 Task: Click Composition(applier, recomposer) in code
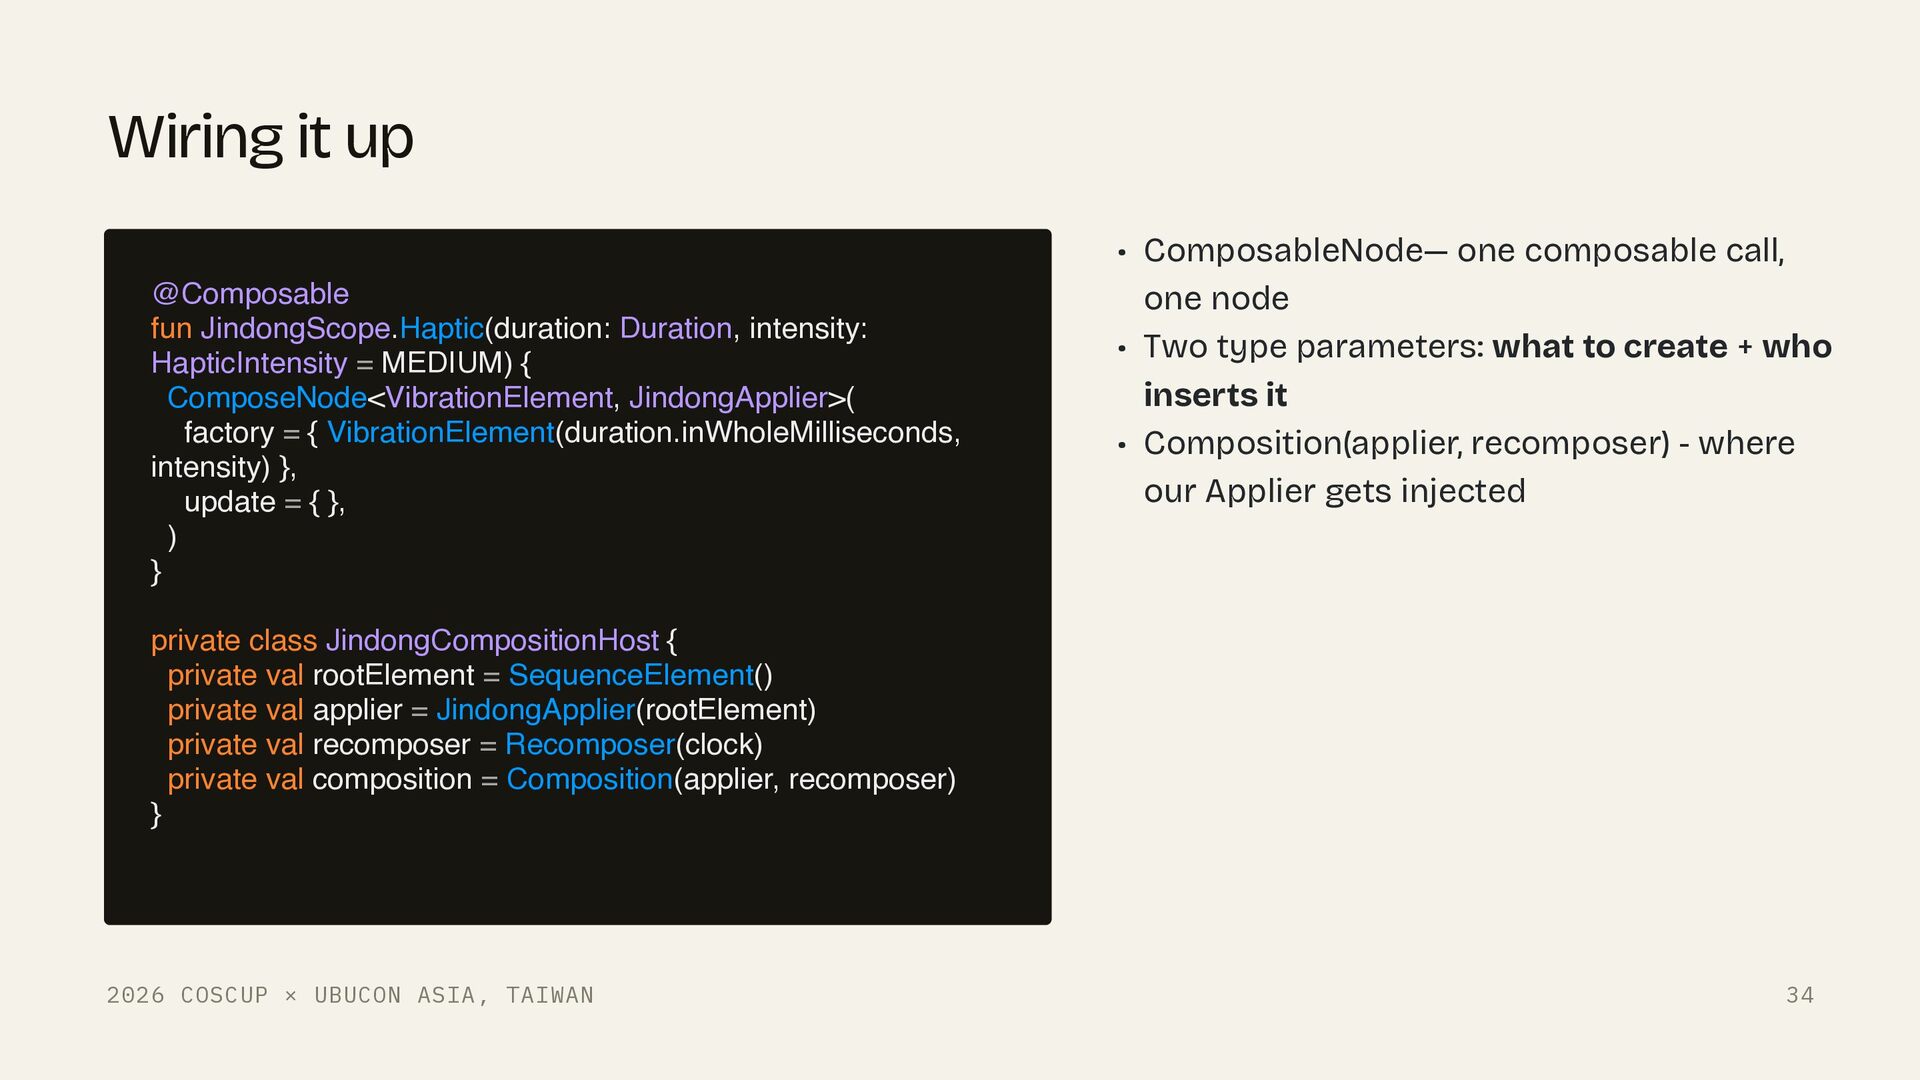click(x=731, y=779)
